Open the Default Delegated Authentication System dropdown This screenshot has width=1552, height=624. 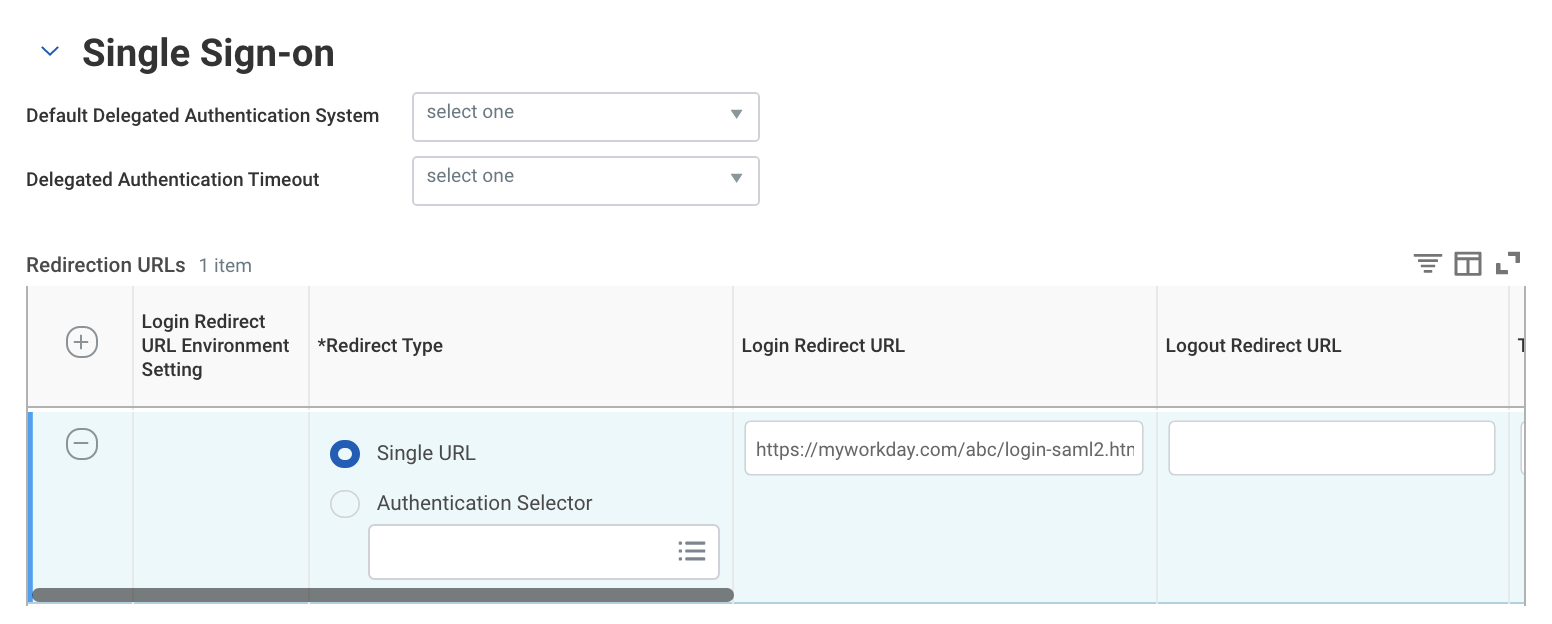point(585,117)
